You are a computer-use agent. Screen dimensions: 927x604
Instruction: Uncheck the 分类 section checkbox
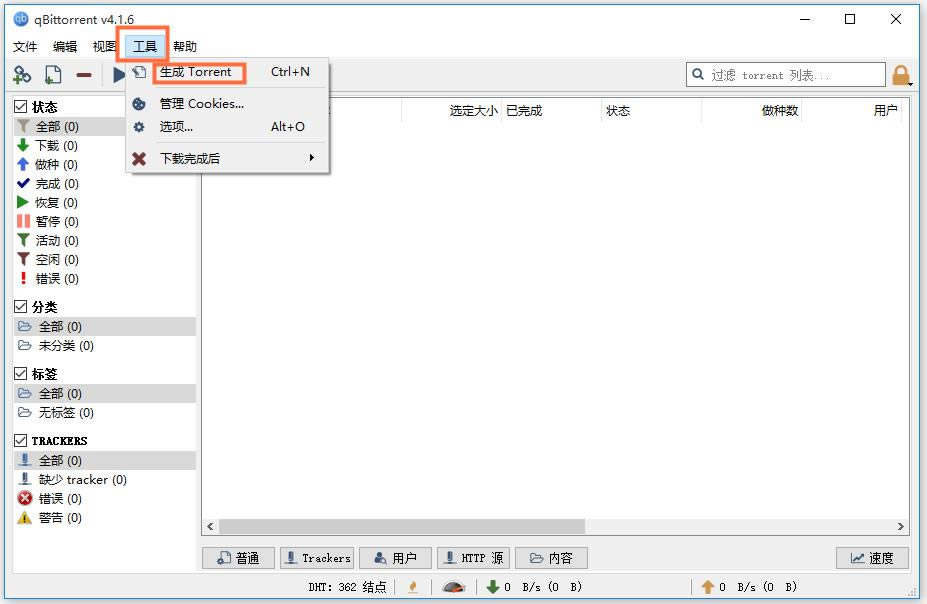click(x=21, y=307)
